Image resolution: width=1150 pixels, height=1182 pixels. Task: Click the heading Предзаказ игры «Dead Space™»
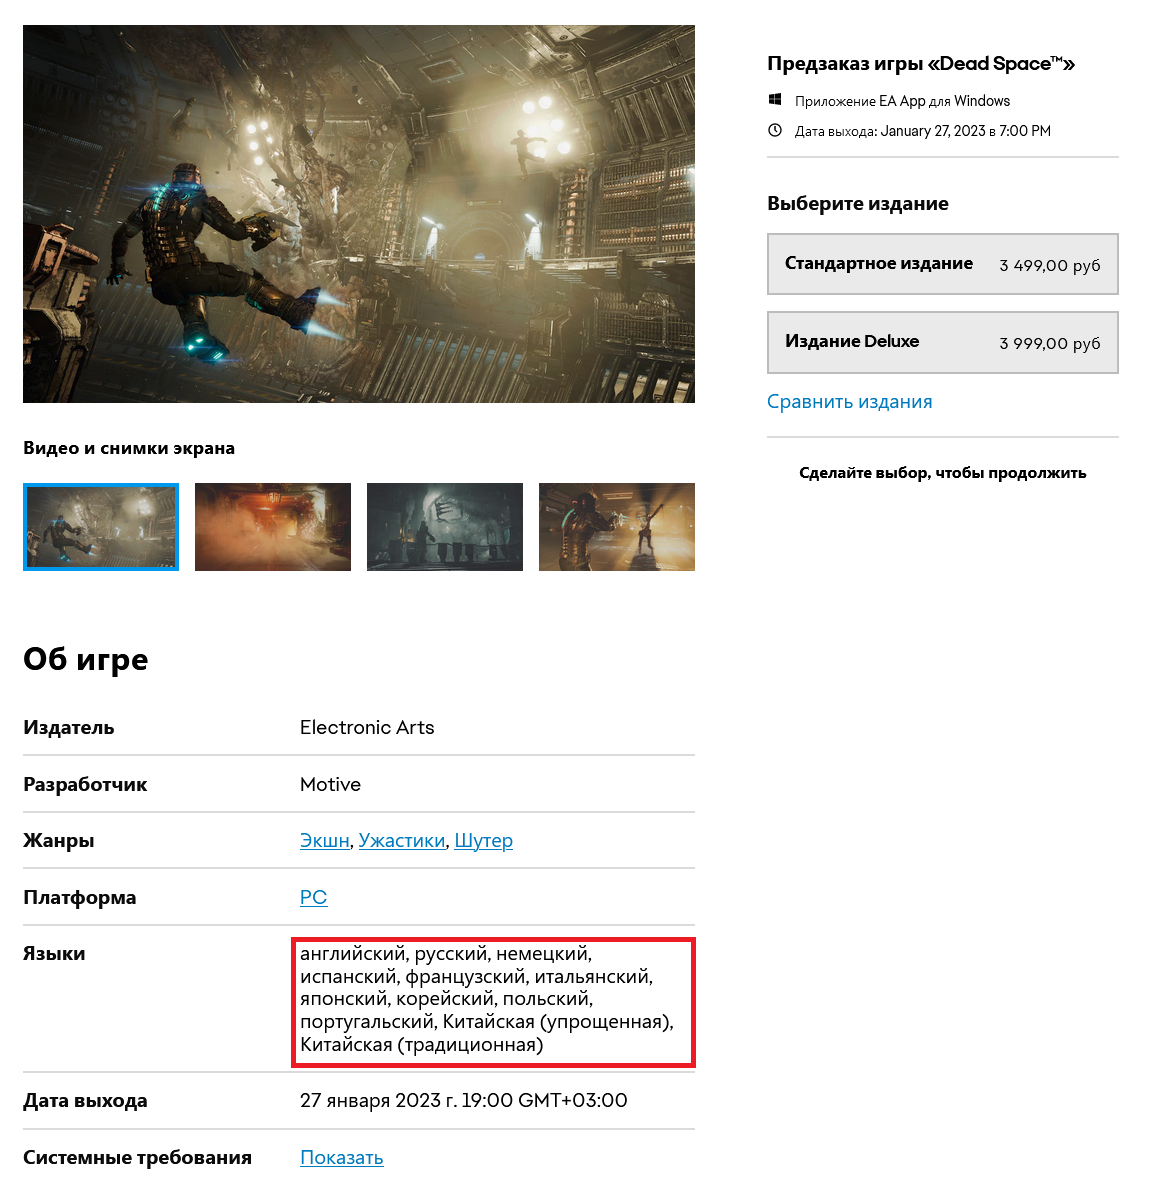coord(920,64)
